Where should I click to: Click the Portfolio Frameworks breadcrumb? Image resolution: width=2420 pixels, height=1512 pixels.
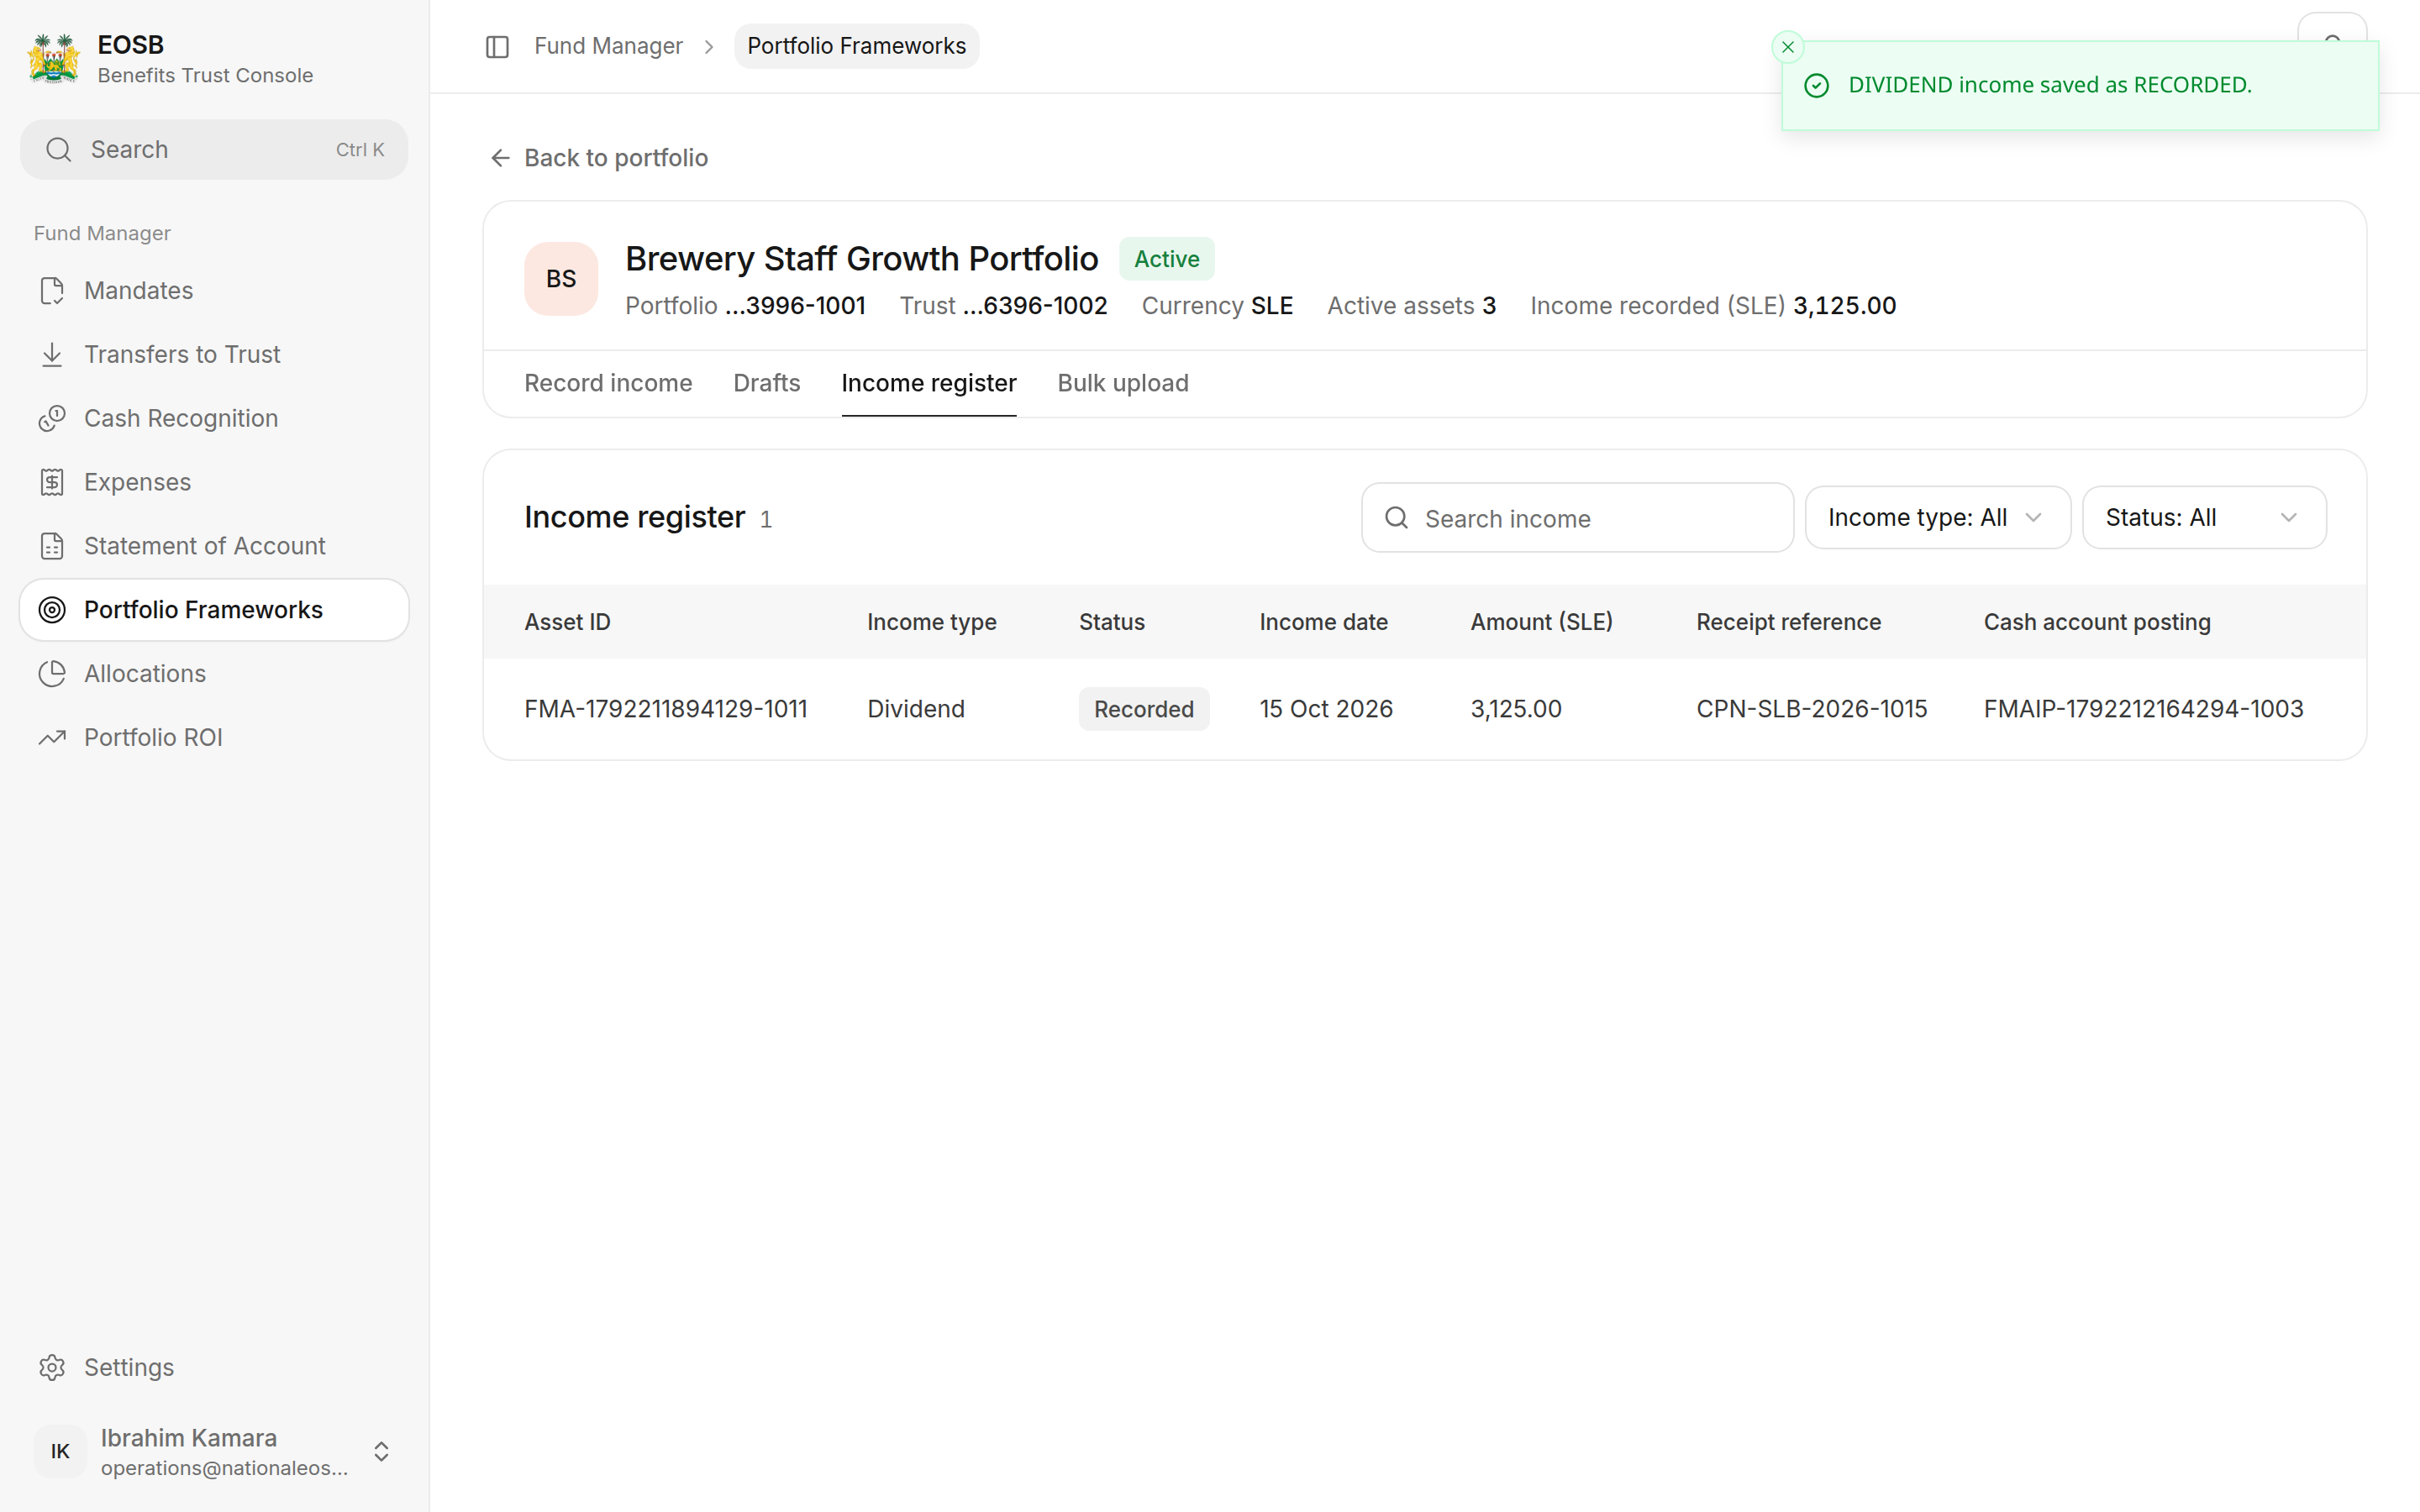pos(857,46)
